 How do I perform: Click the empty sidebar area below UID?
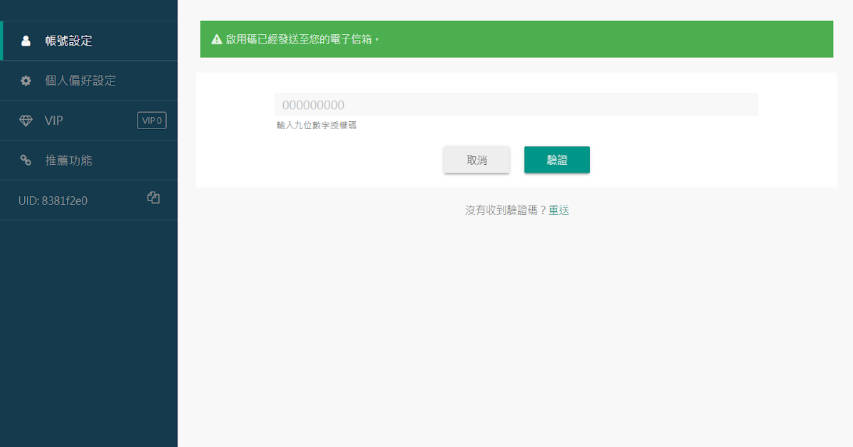89,332
